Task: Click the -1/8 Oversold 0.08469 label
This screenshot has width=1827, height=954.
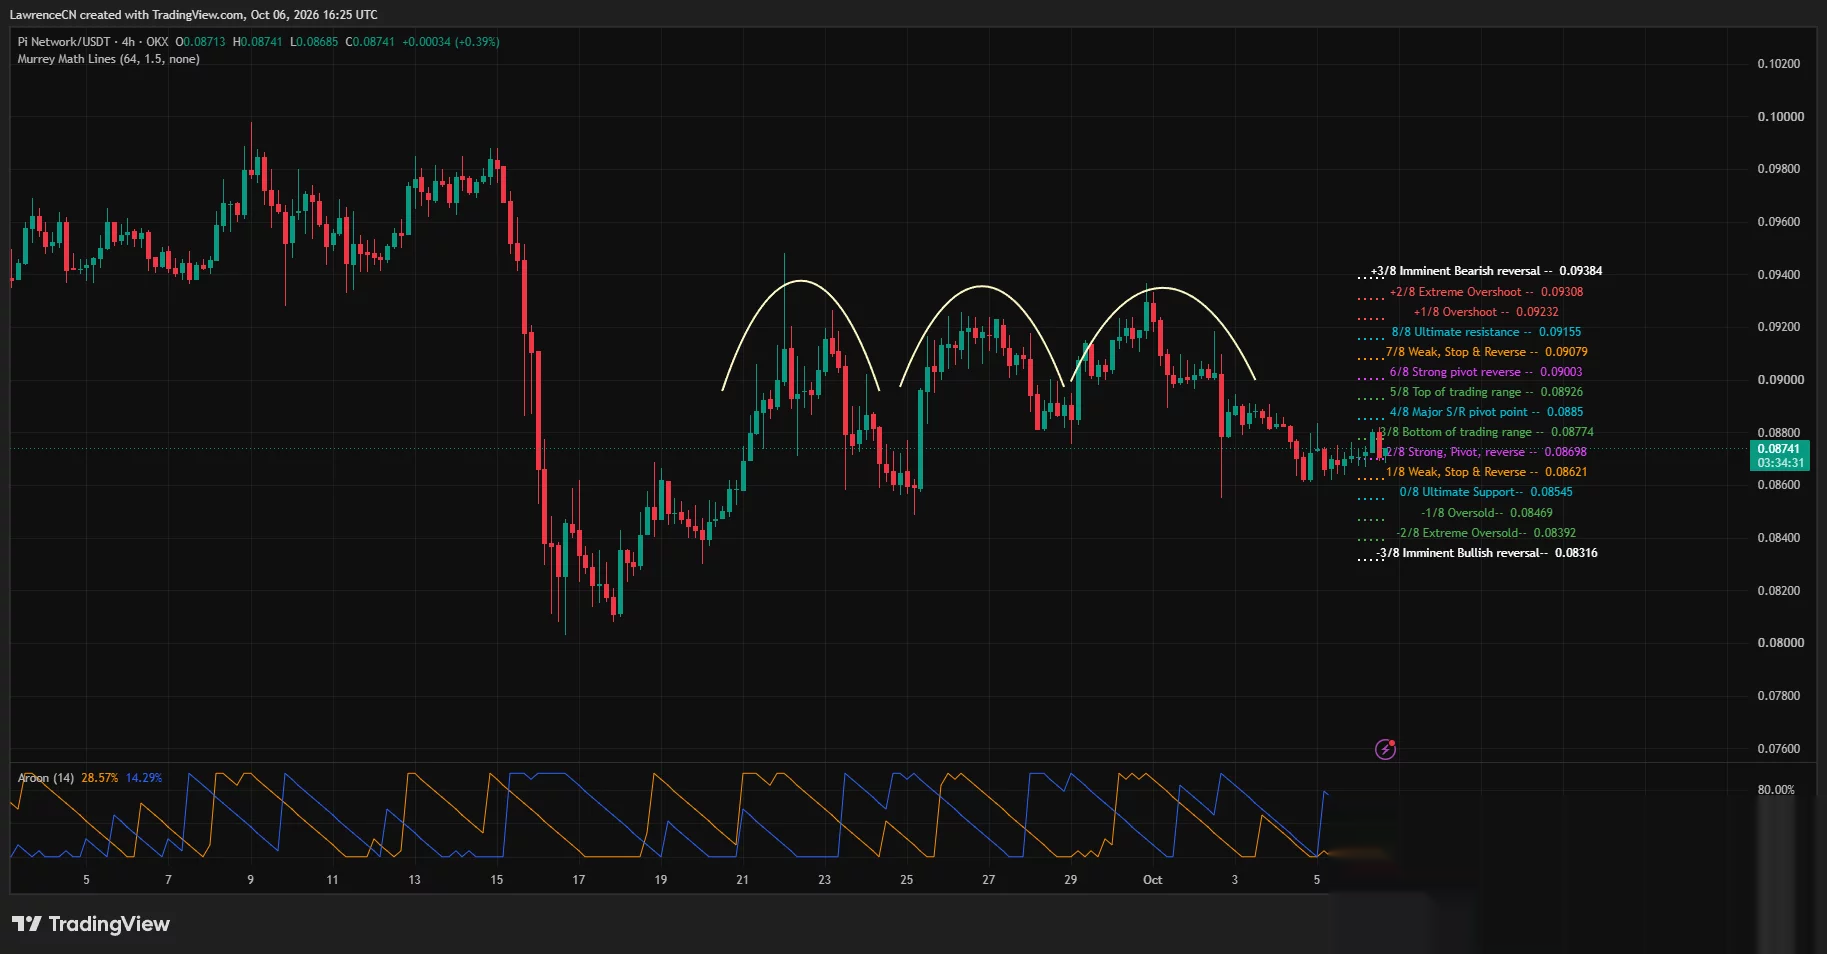Action: pyautogui.click(x=1486, y=513)
